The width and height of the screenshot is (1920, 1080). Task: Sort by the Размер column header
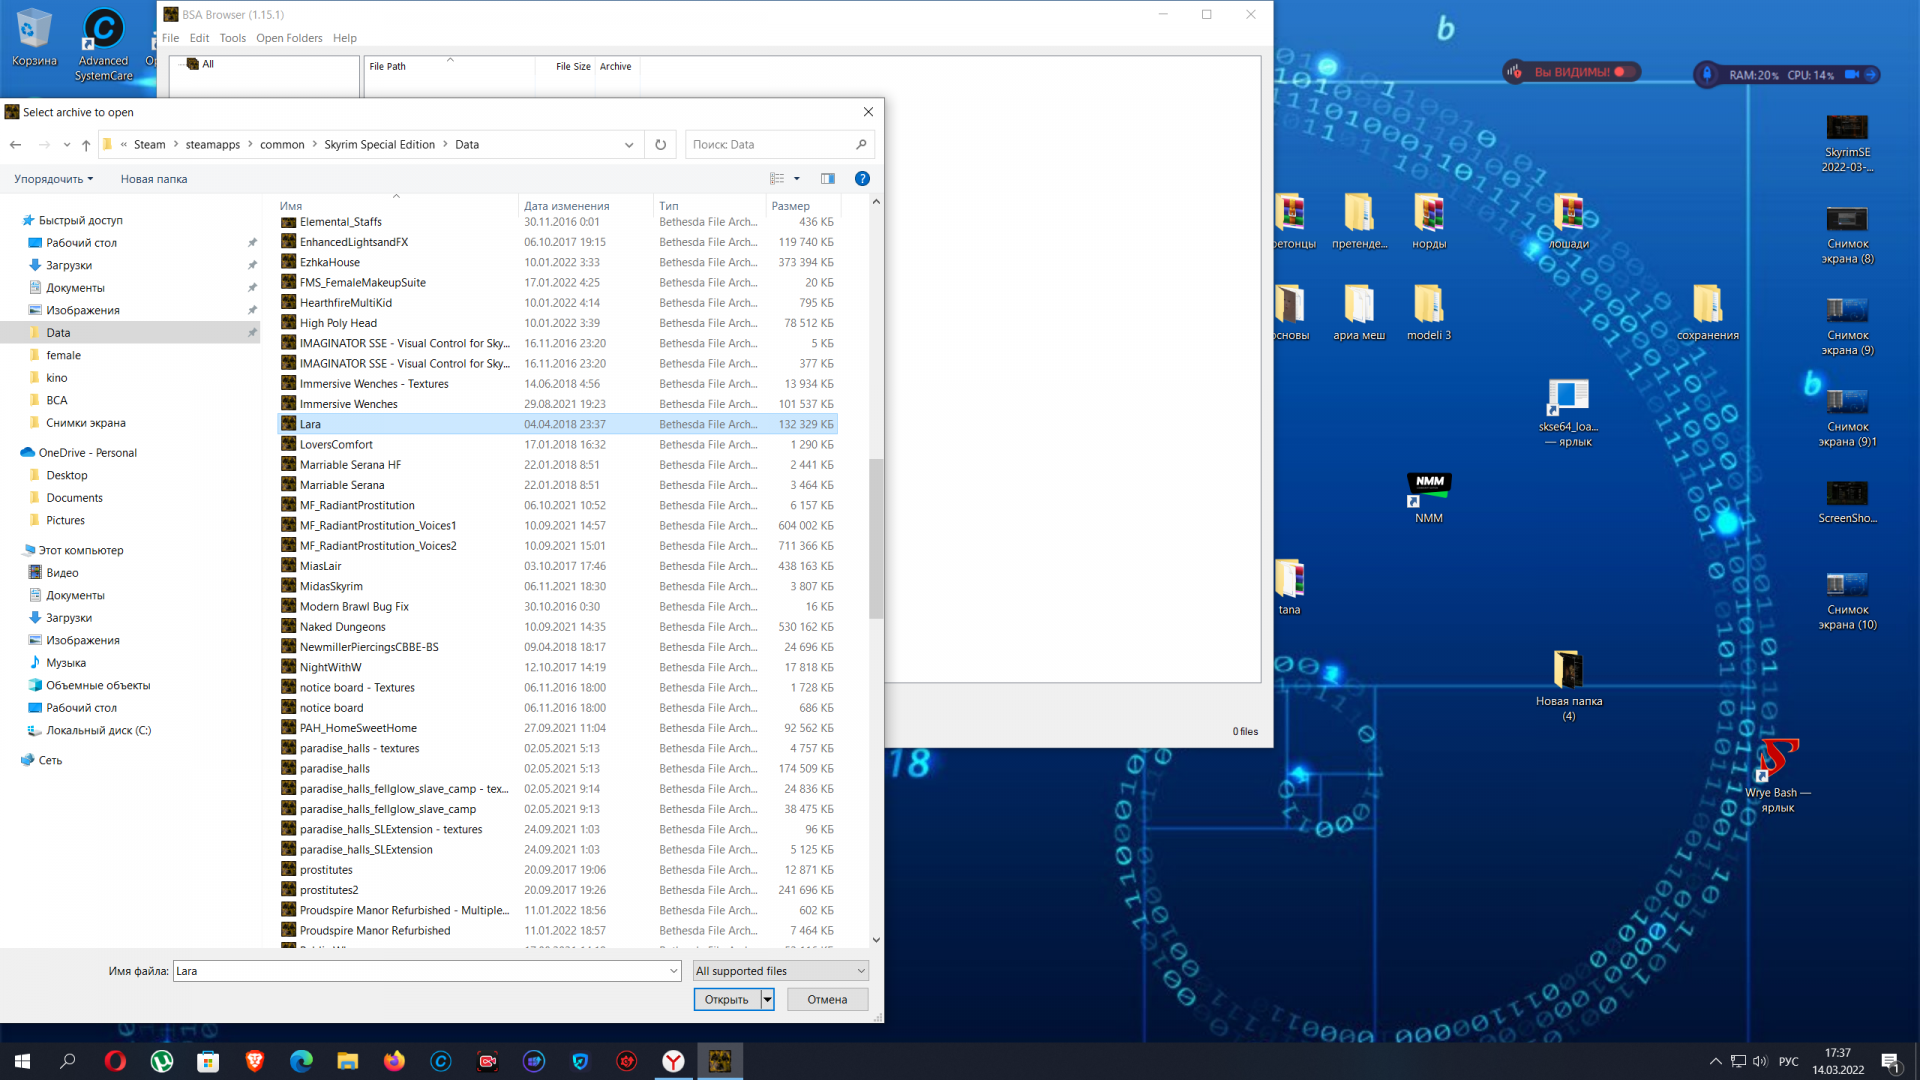pyautogui.click(x=790, y=206)
